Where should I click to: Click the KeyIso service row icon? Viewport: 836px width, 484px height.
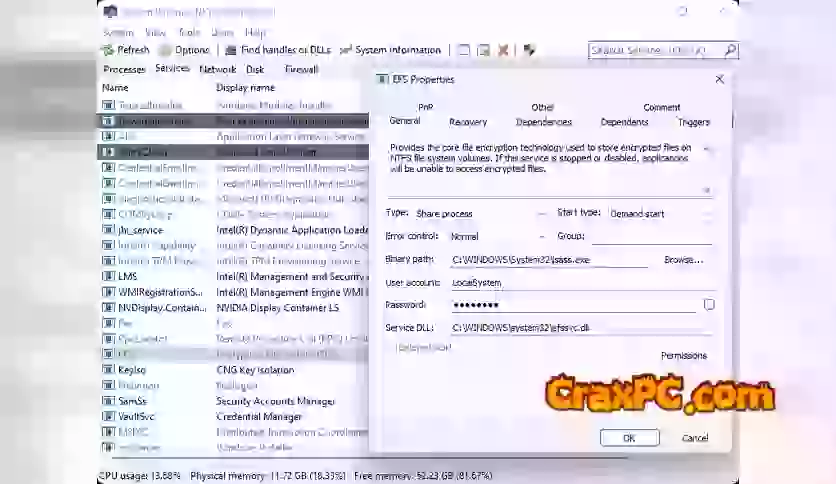click(x=108, y=369)
